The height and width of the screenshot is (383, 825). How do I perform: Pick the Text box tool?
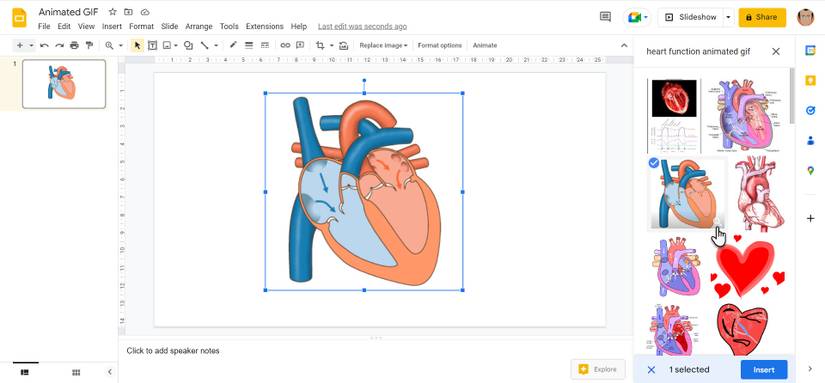point(152,45)
